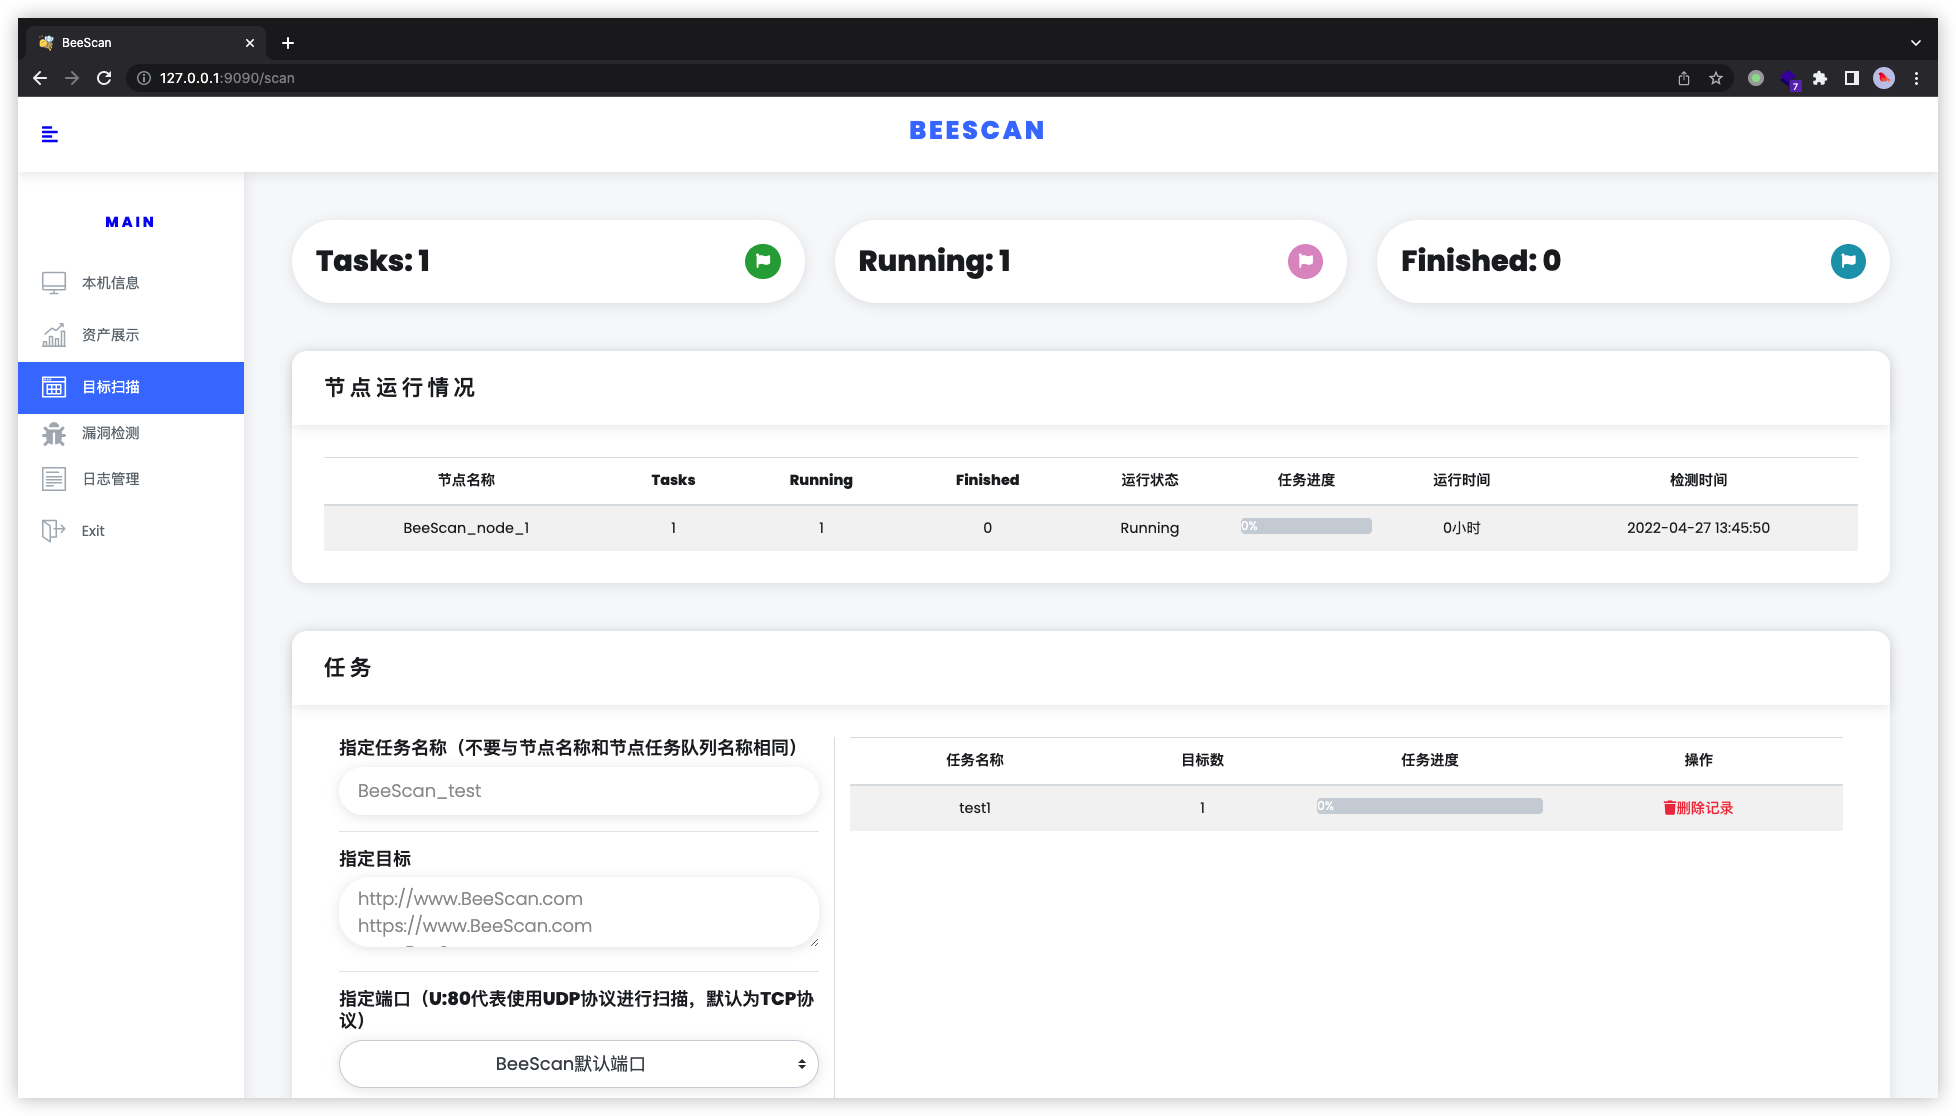This screenshot has width=1956, height=1116.
Task: Expand the BeeScan默认端口 dropdown
Action: pos(578,1064)
